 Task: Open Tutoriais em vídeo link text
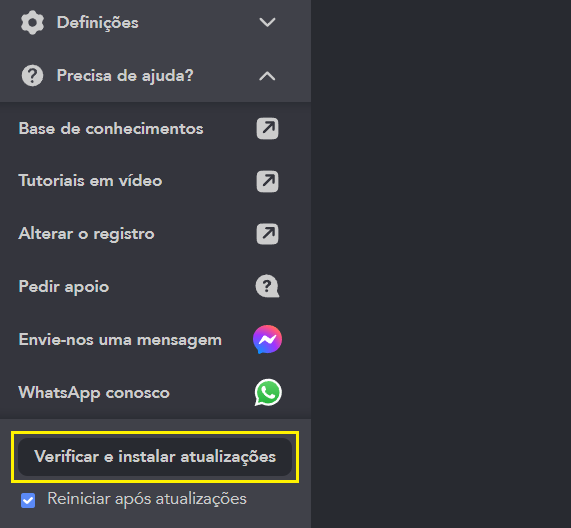(90, 181)
